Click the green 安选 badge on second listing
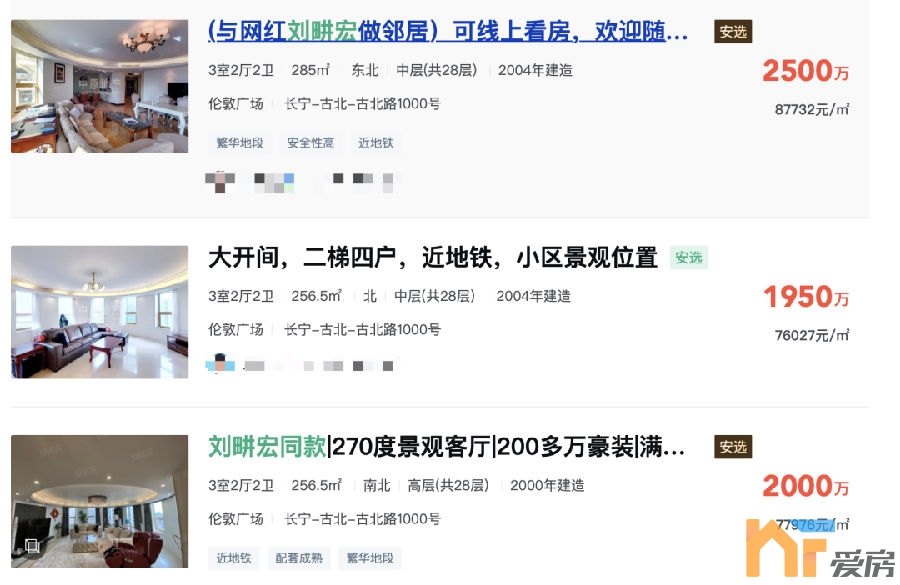 point(689,257)
